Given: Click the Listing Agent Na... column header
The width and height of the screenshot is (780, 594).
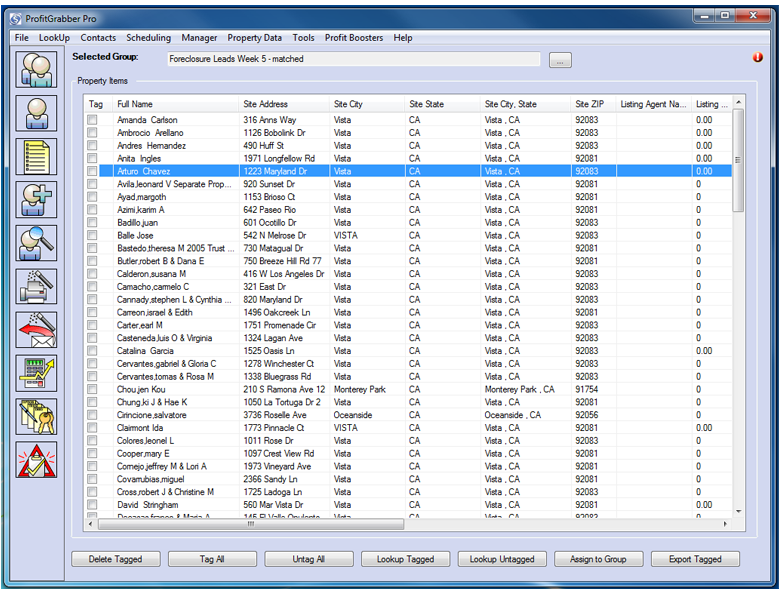Looking at the screenshot, I should click(x=654, y=104).
